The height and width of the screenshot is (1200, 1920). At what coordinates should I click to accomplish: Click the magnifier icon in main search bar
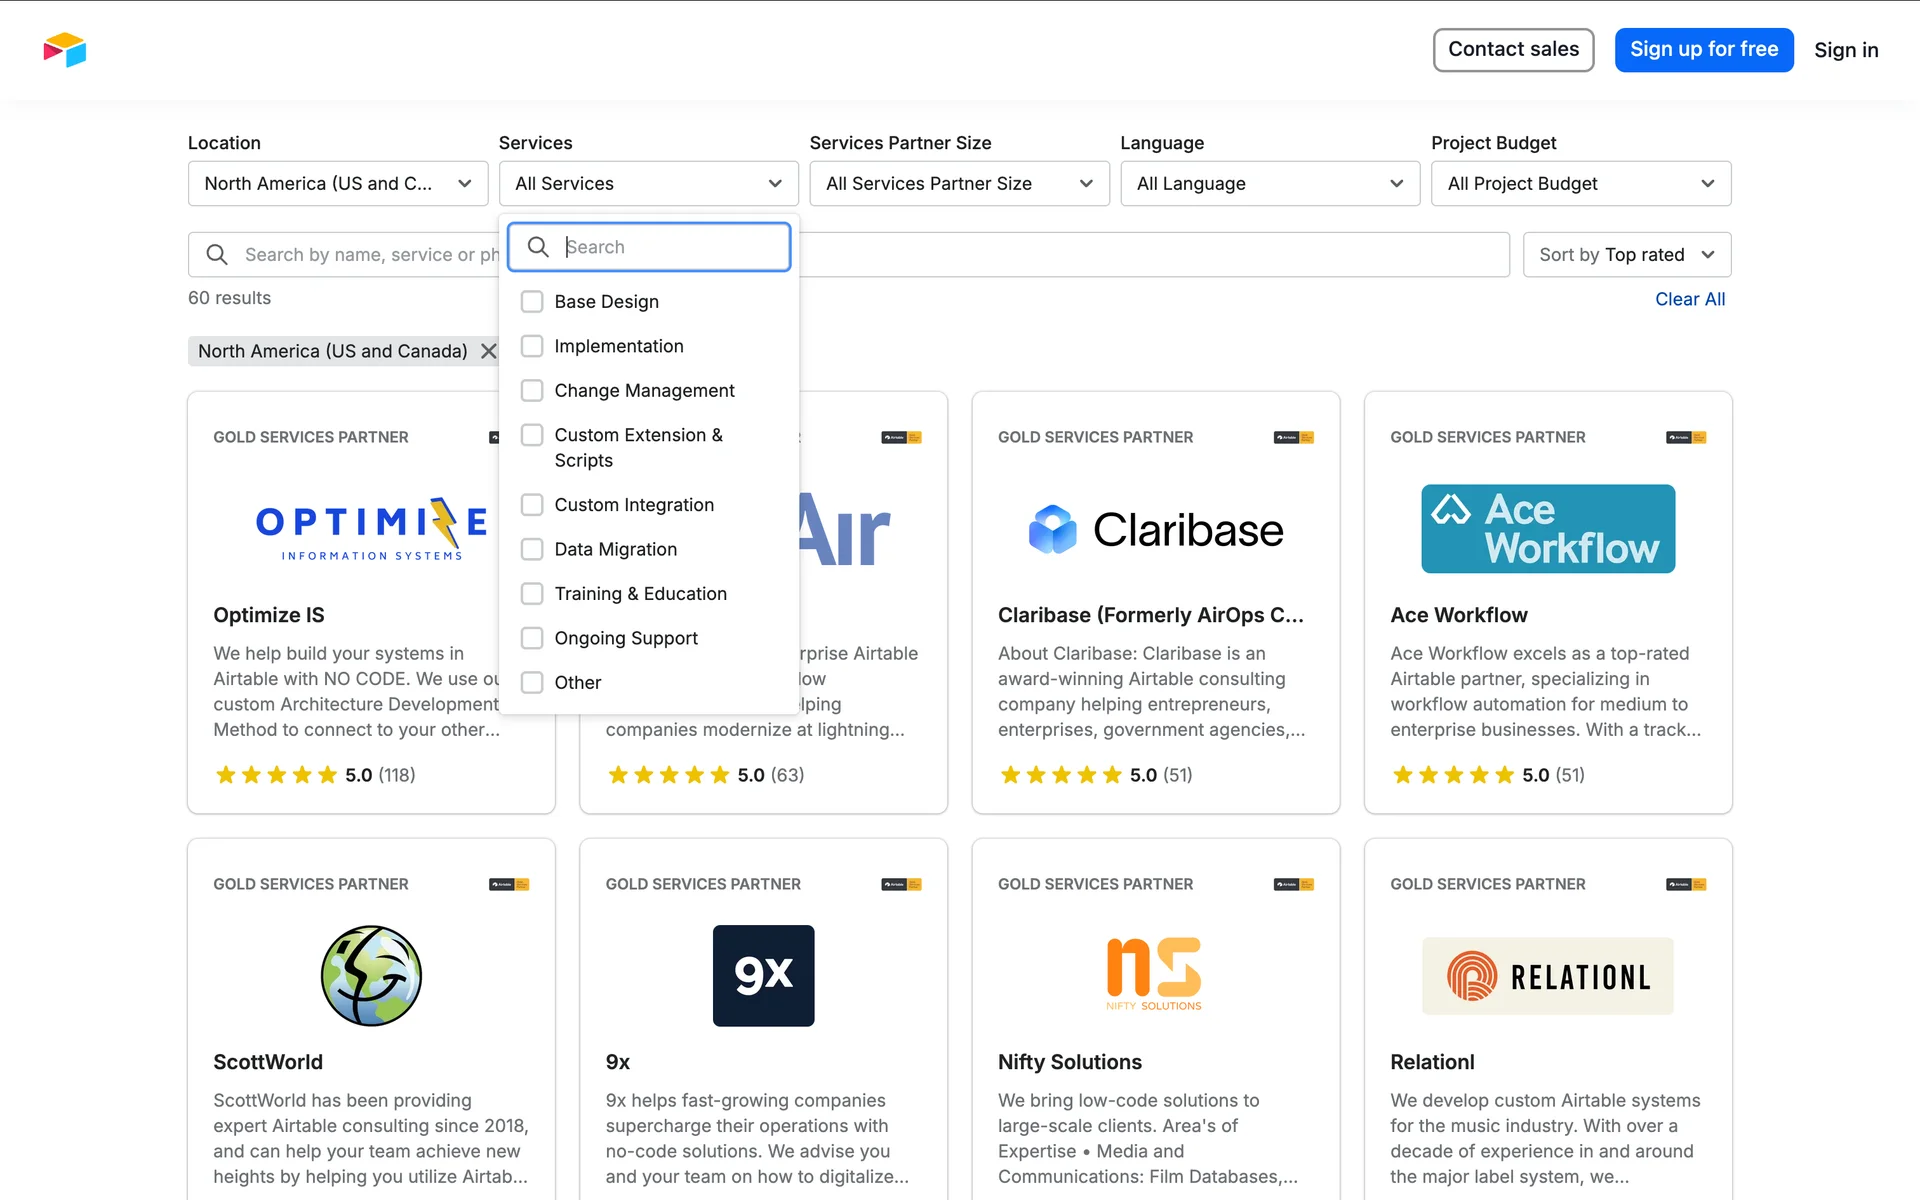click(x=217, y=255)
